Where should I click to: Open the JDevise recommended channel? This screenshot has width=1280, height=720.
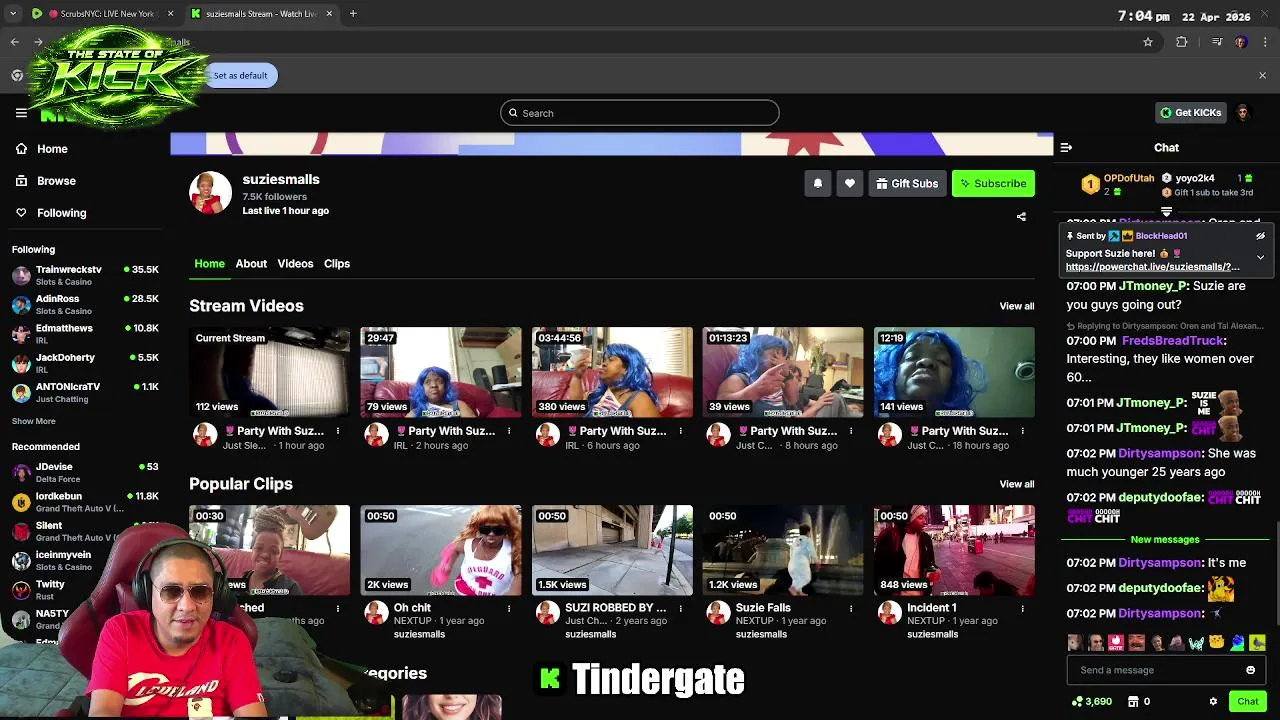pos(85,472)
